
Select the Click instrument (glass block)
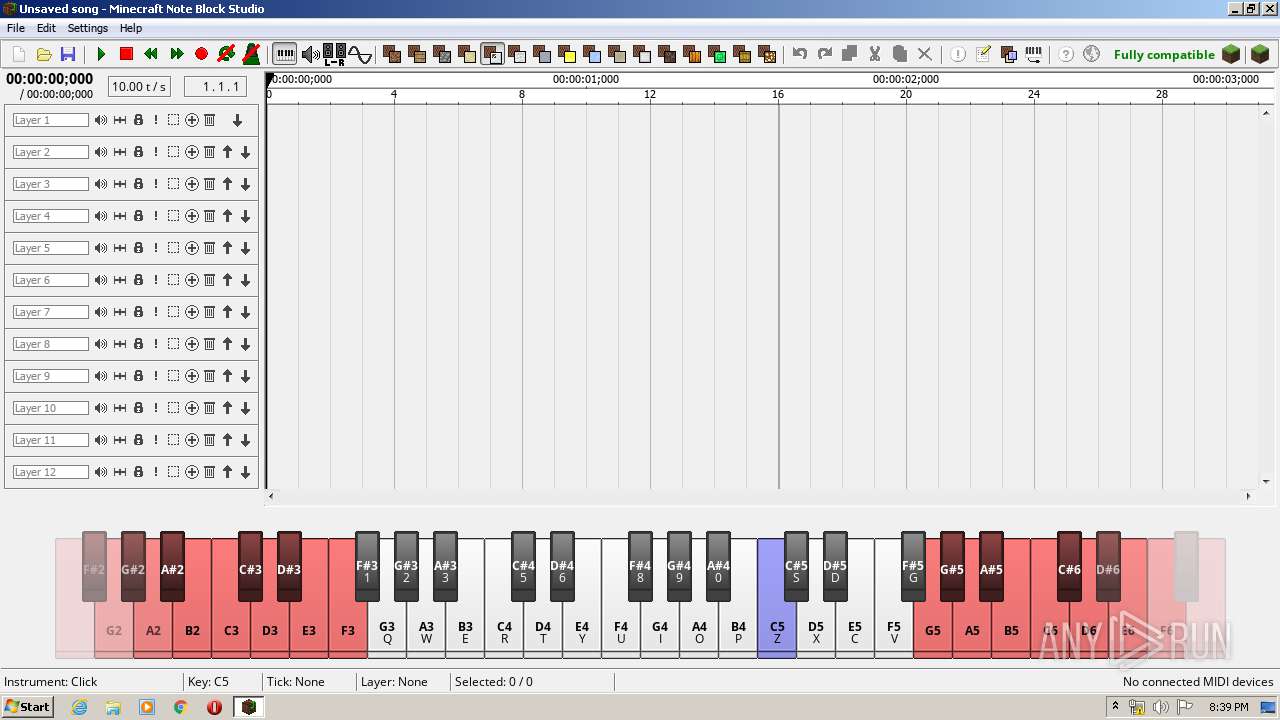click(492, 54)
